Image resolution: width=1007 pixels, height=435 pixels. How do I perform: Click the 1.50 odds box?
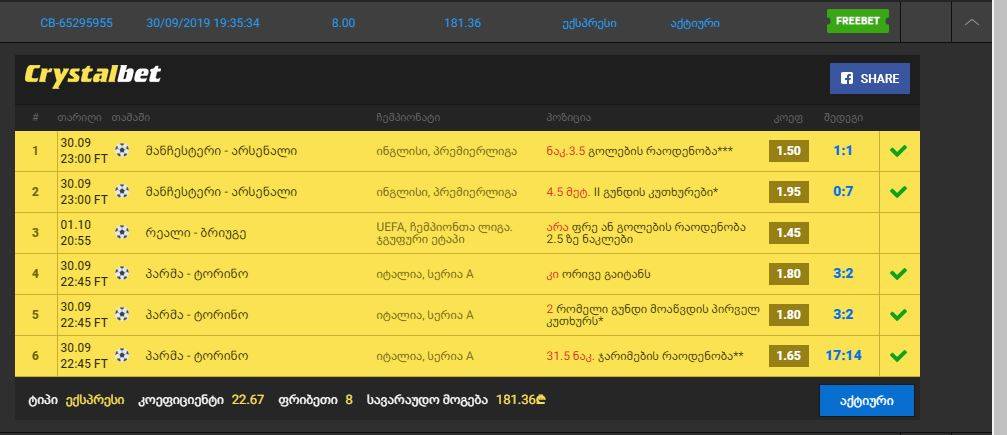point(789,151)
